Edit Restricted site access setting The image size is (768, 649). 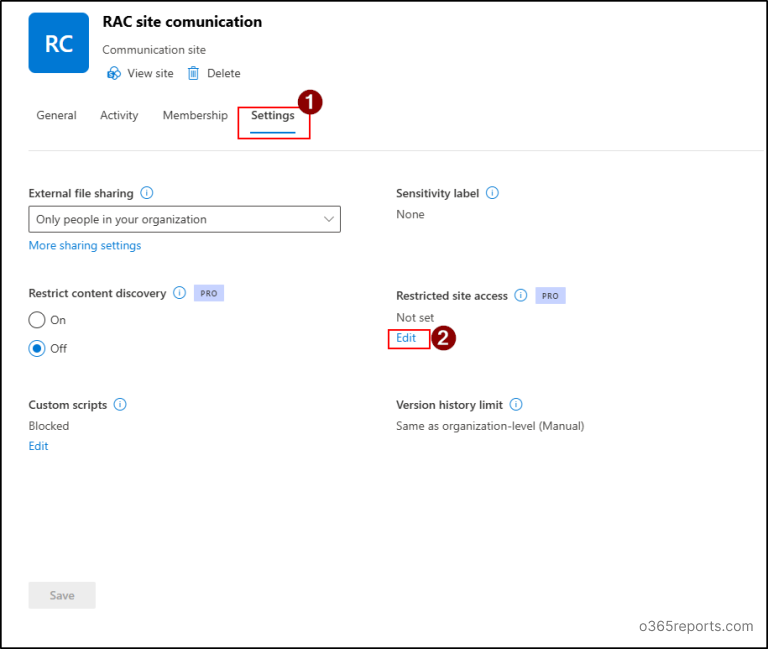406,338
